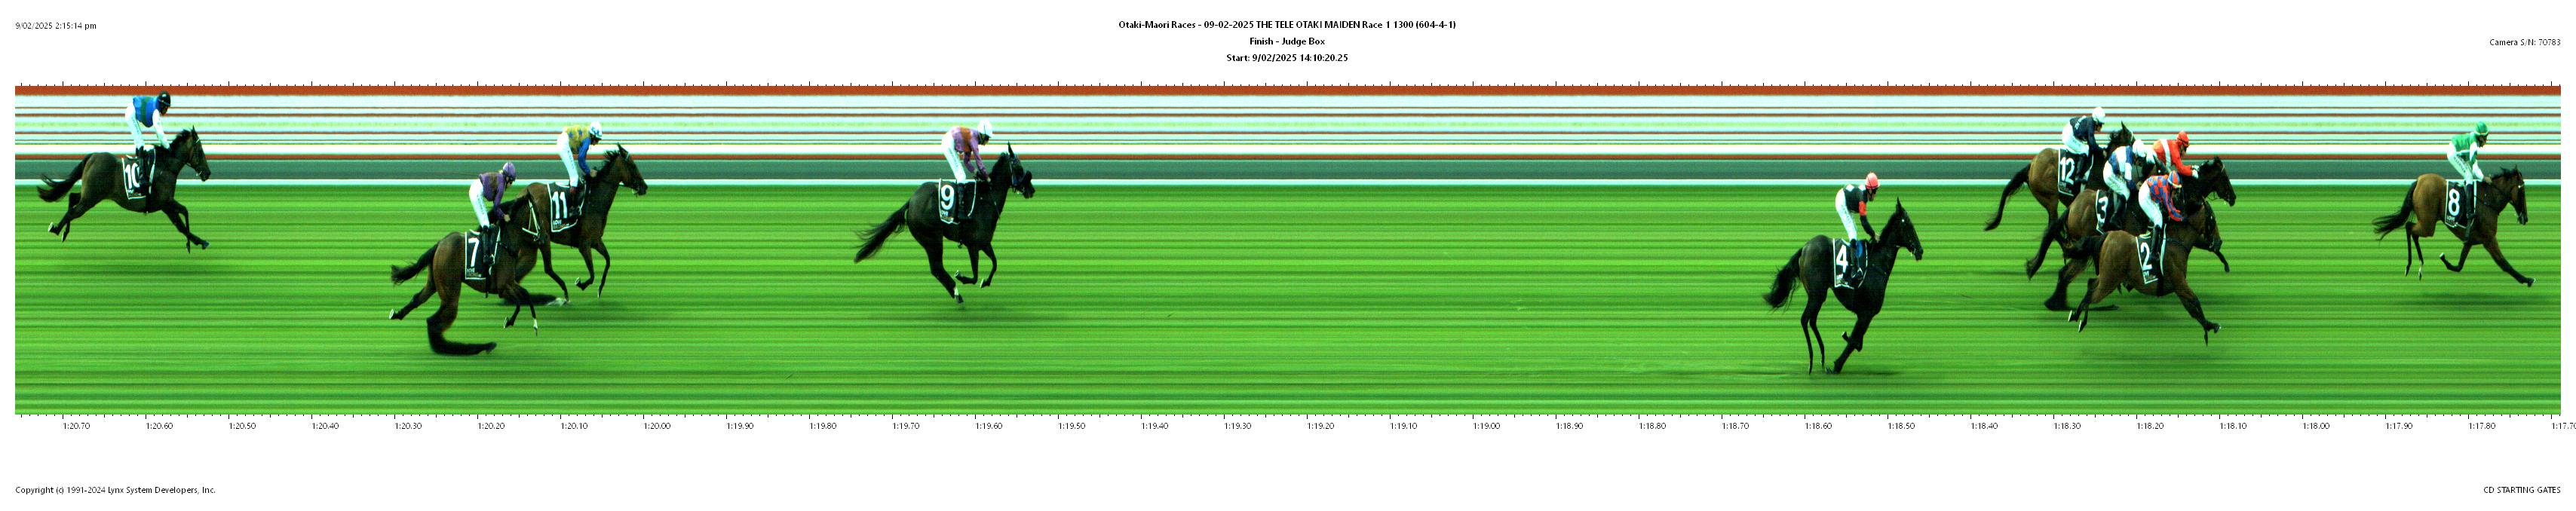
Task: Click the Camera S/N label
Action: (2524, 42)
